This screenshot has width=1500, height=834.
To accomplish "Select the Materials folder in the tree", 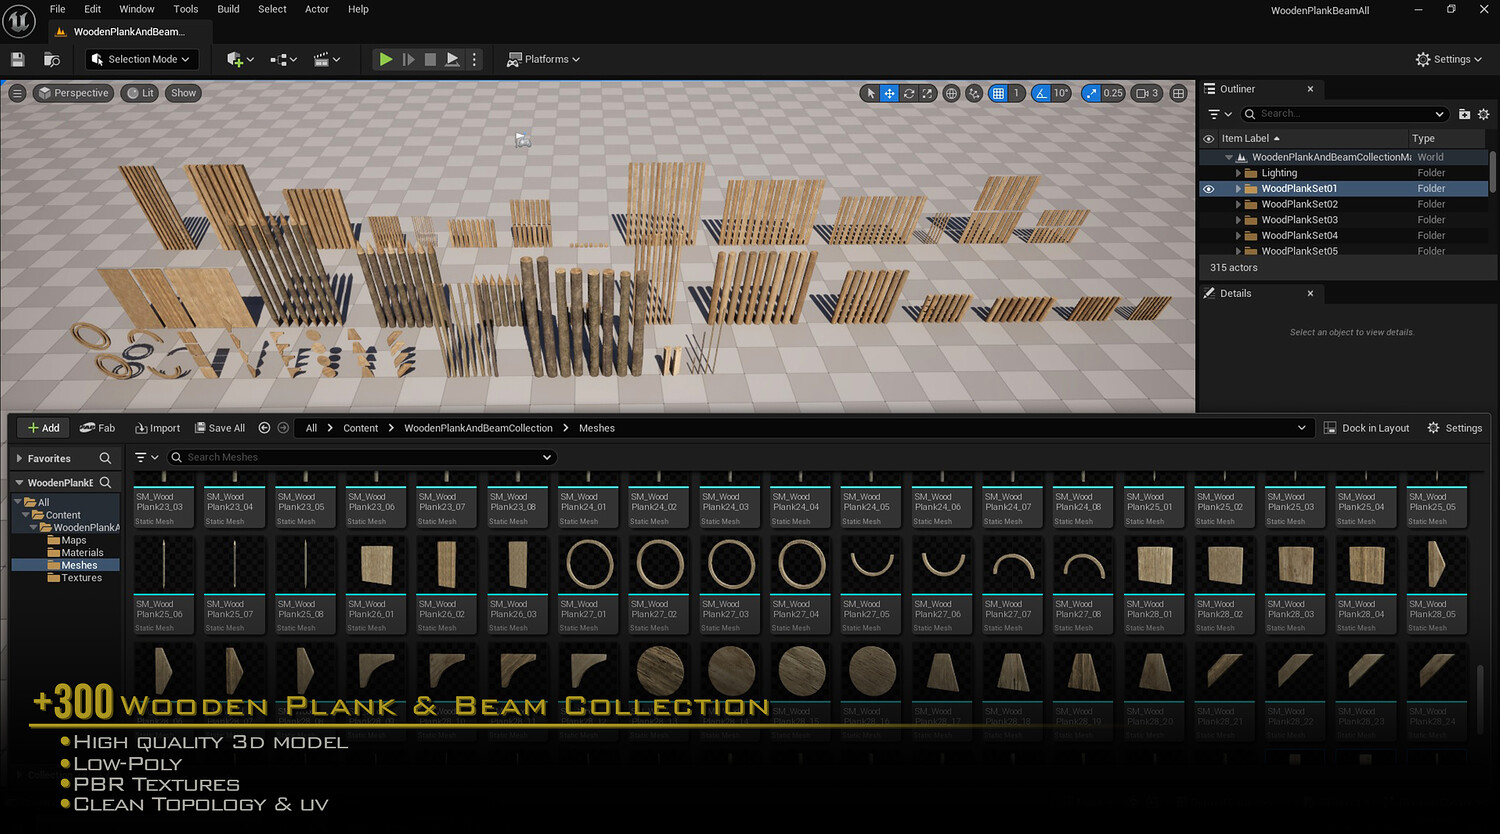I will [x=75, y=552].
